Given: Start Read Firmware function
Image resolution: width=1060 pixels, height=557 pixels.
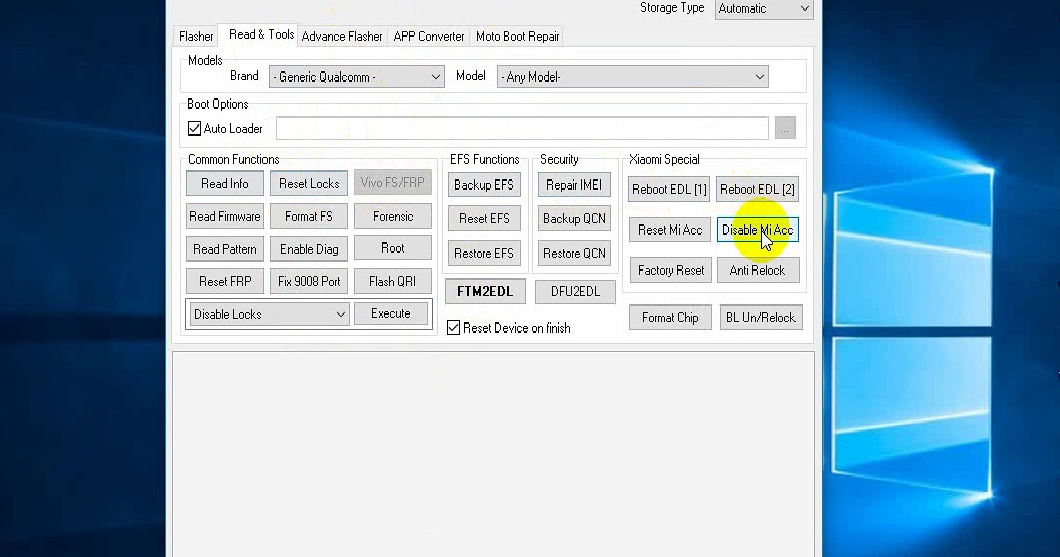Looking at the screenshot, I should (x=224, y=216).
